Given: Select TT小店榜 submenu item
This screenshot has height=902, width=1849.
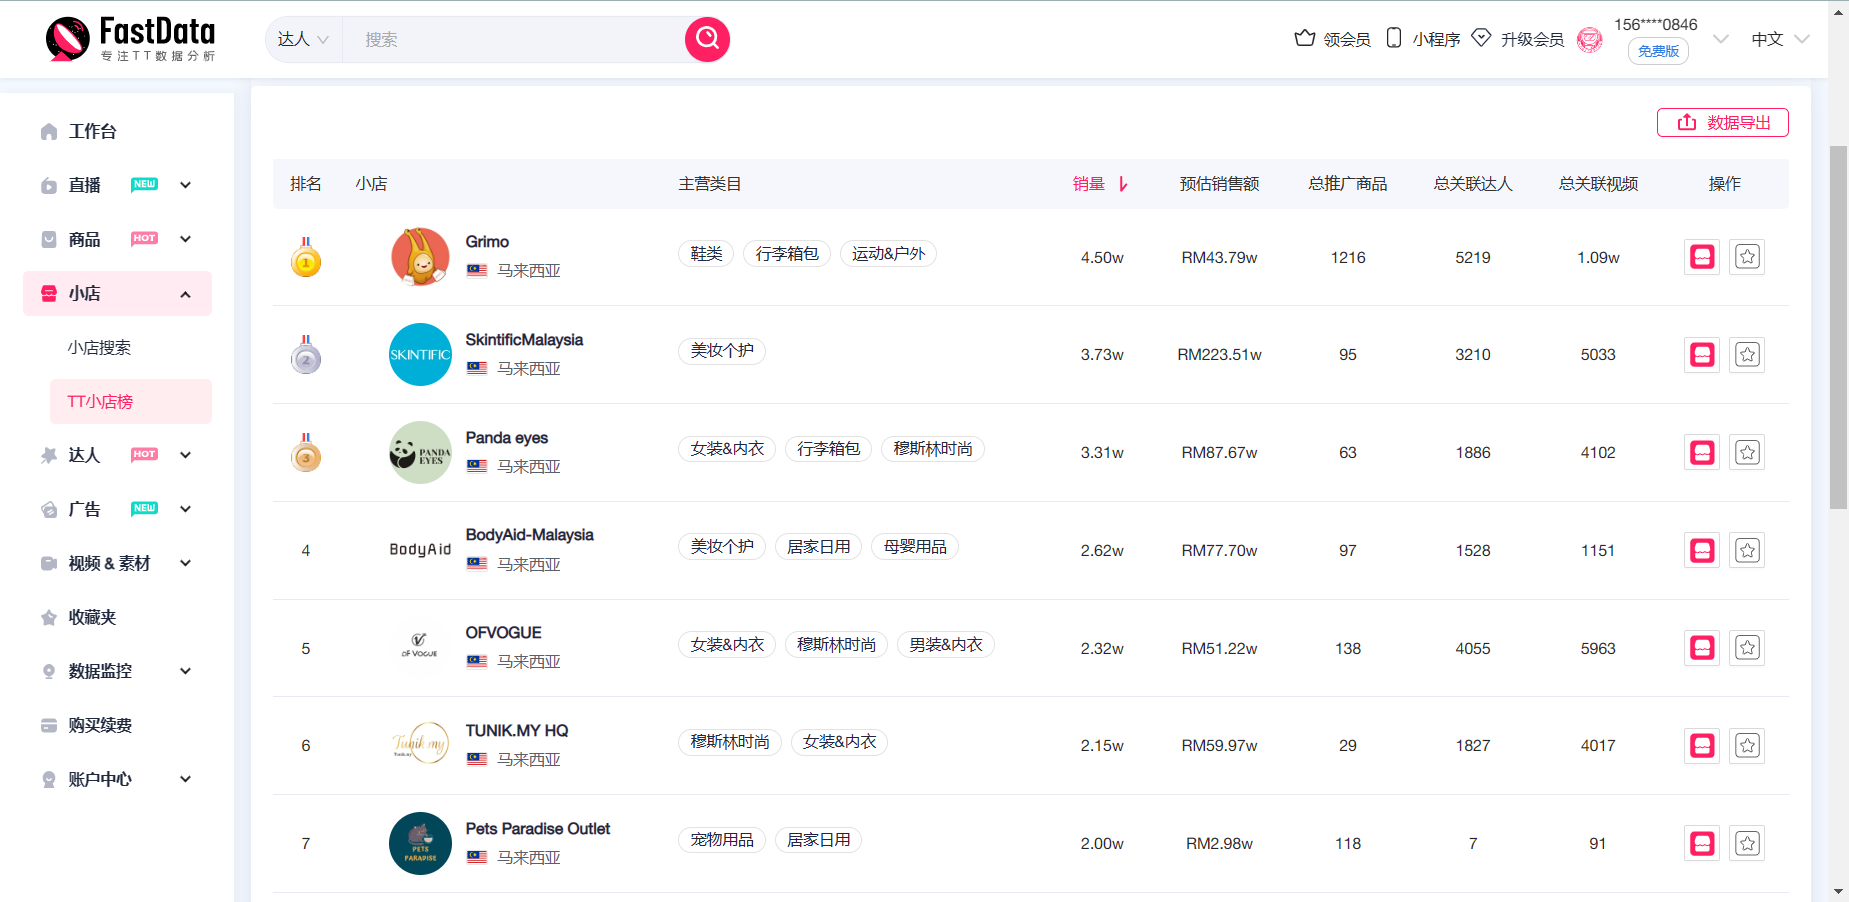Looking at the screenshot, I should 131,401.
